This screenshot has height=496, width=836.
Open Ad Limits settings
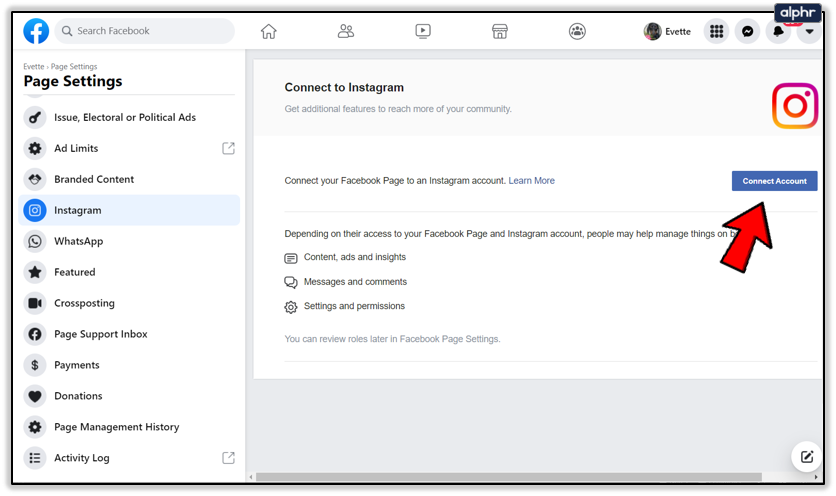click(x=129, y=148)
